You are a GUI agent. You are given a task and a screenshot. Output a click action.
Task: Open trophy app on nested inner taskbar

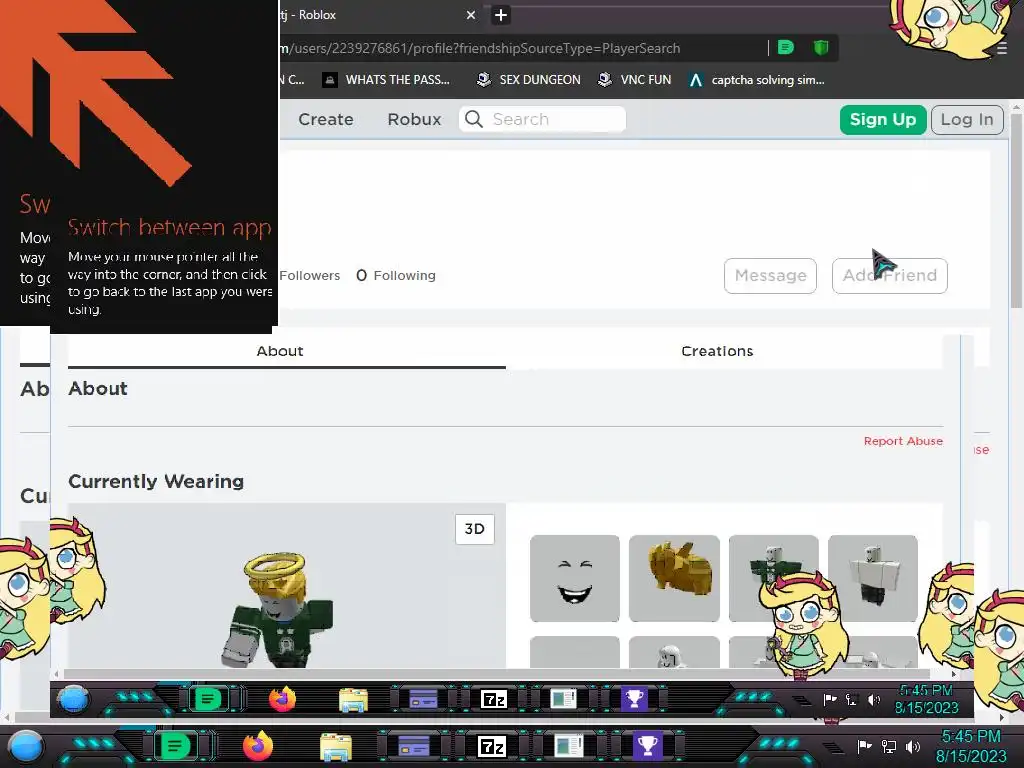(x=634, y=699)
